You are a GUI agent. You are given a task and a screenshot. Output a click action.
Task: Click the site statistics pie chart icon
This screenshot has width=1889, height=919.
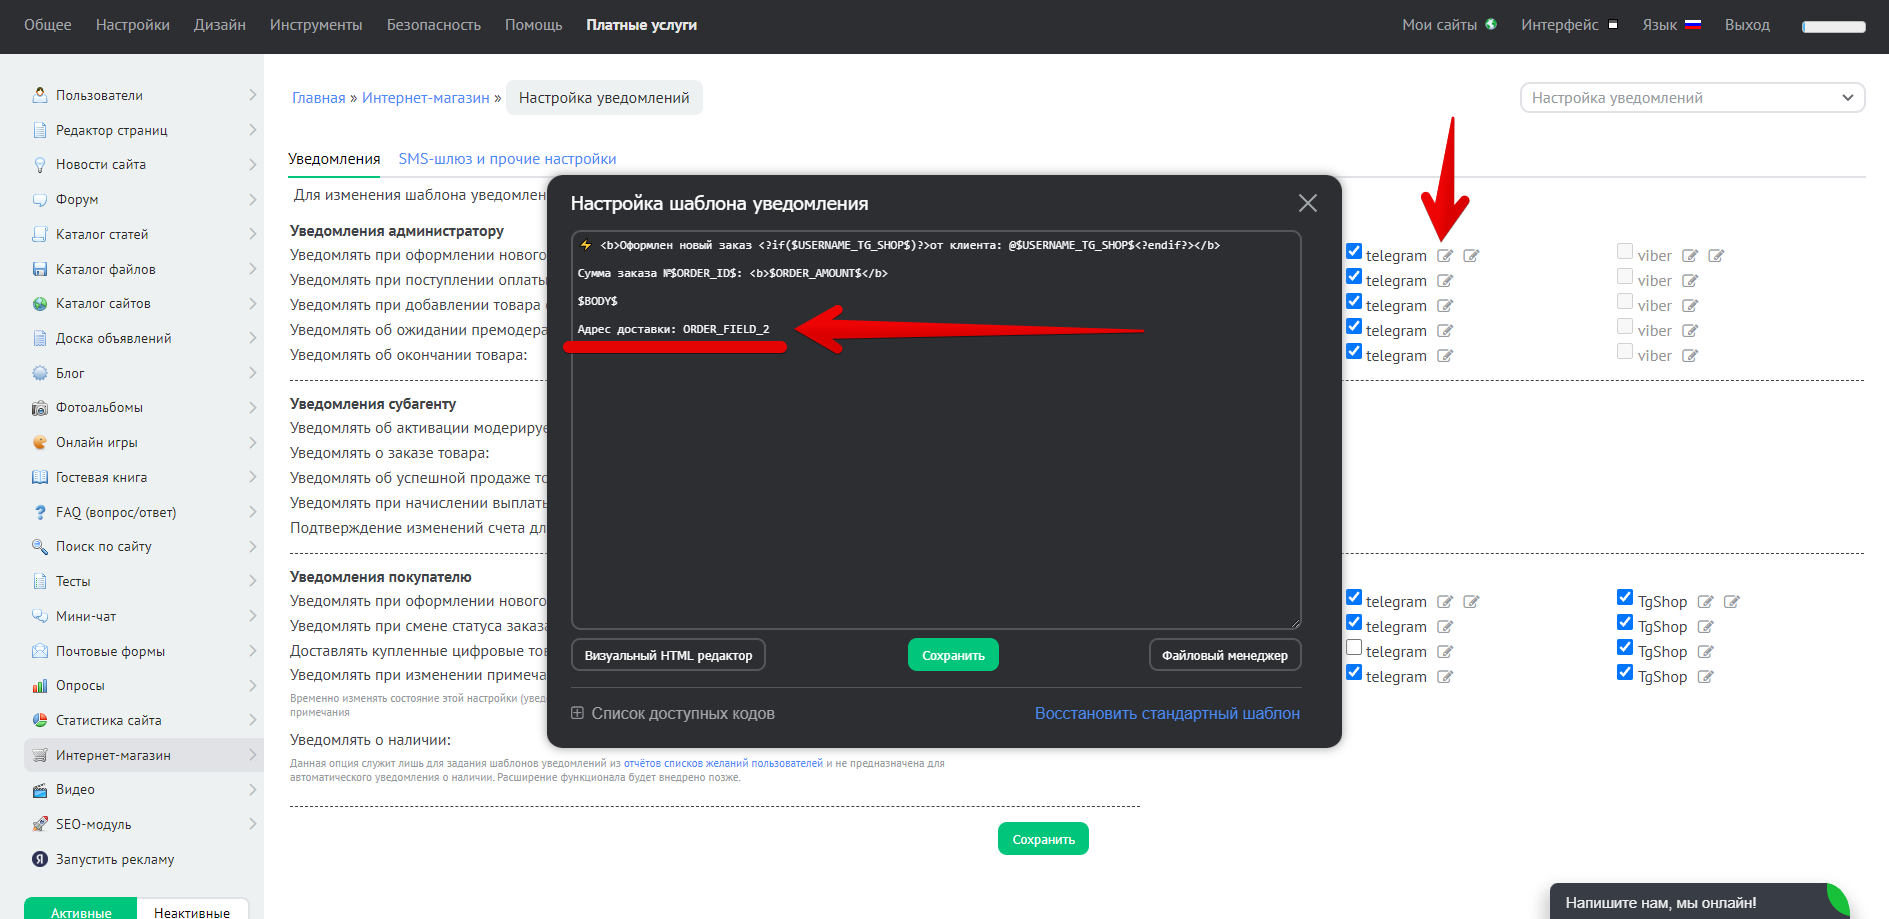40,720
